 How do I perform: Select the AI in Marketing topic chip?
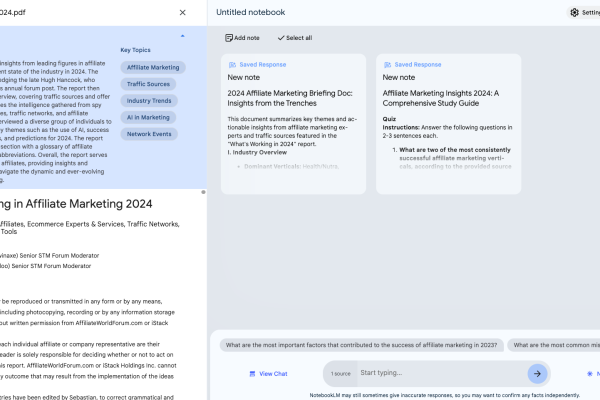[148, 117]
